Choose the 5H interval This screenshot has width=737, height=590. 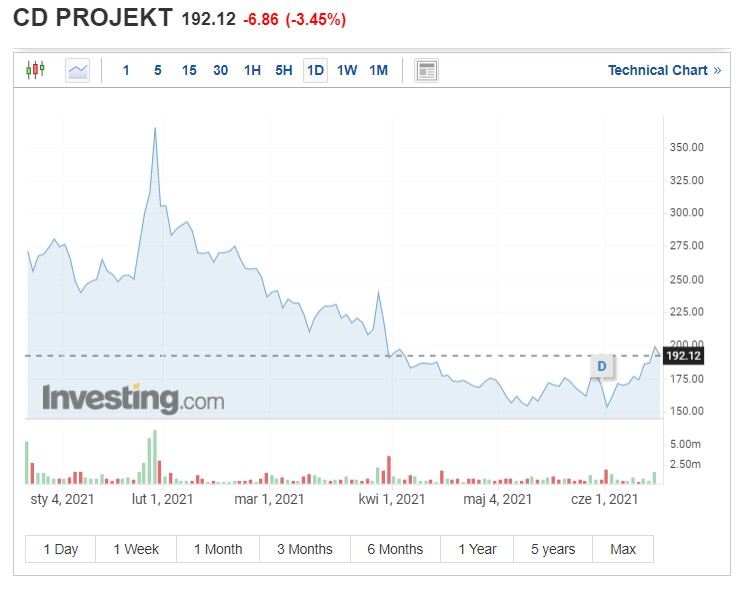284,71
